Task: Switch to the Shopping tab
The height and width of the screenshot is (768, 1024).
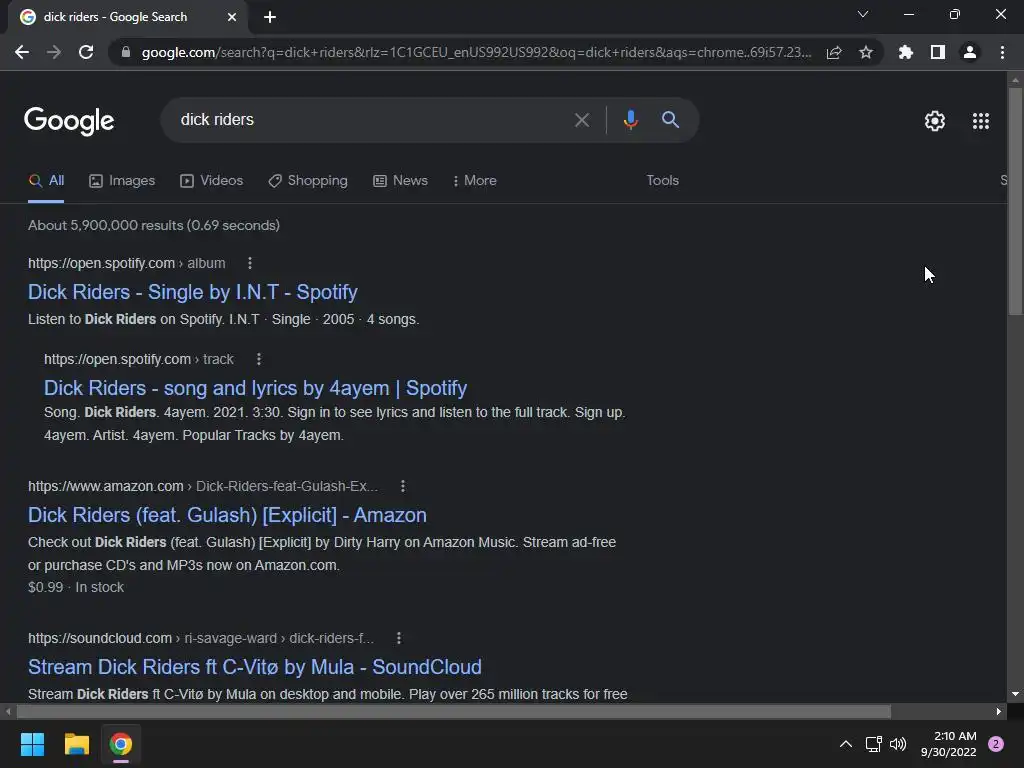Action: (308, 181)
